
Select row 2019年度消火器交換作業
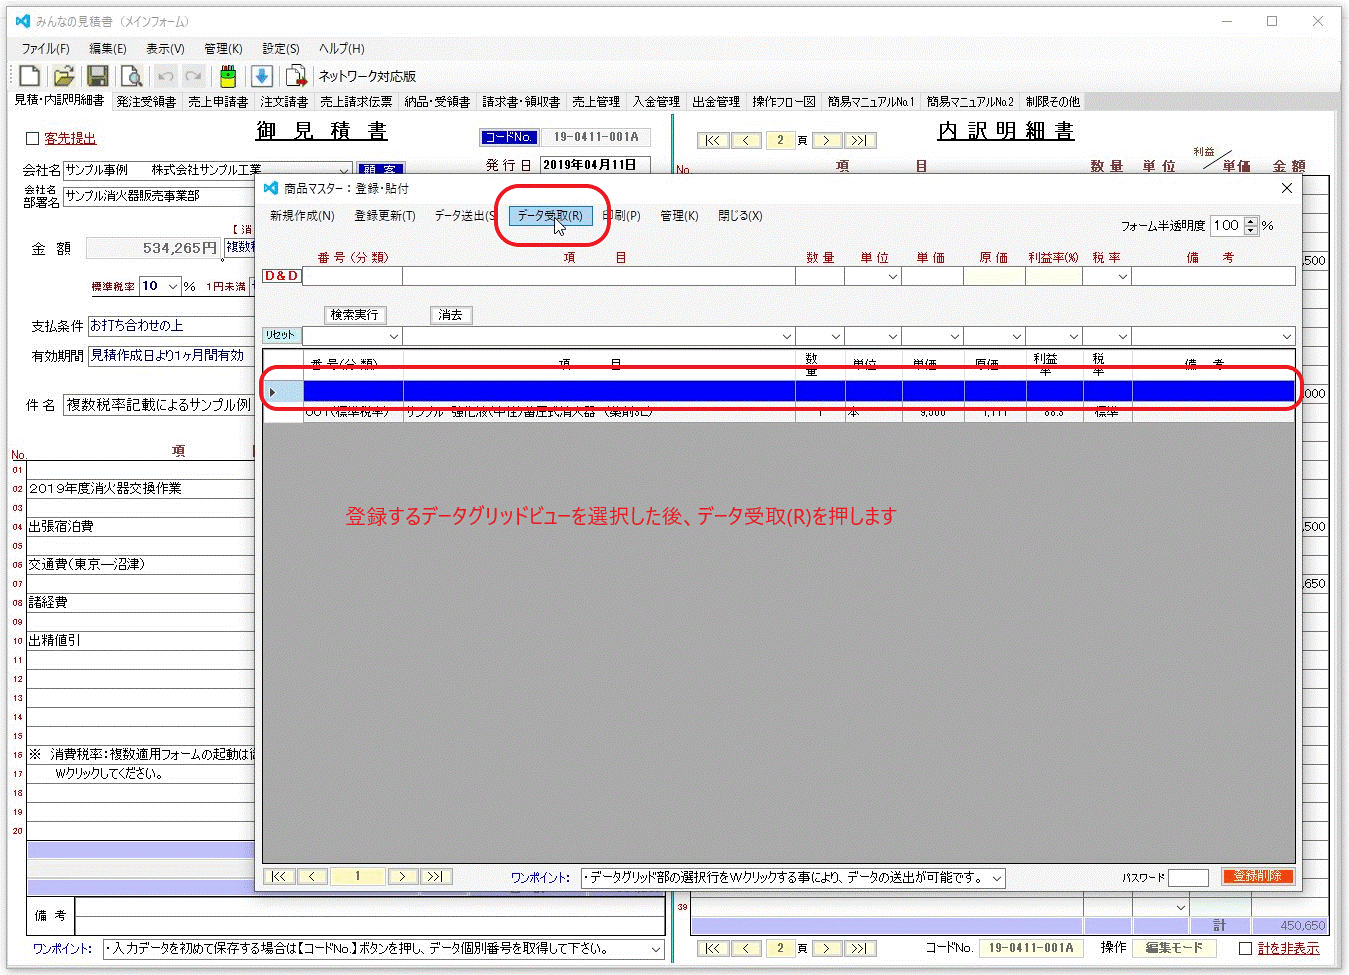pos(140,488)
